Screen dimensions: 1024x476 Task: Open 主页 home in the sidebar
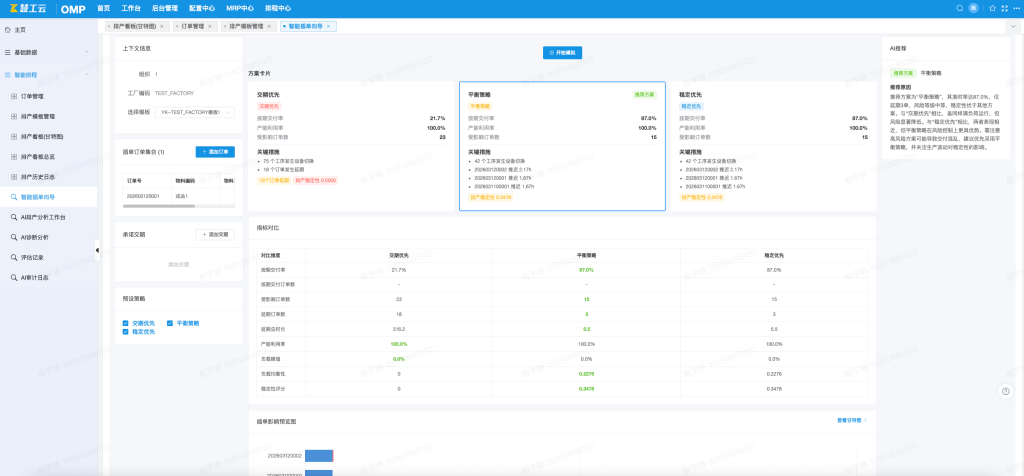[20, 30]
